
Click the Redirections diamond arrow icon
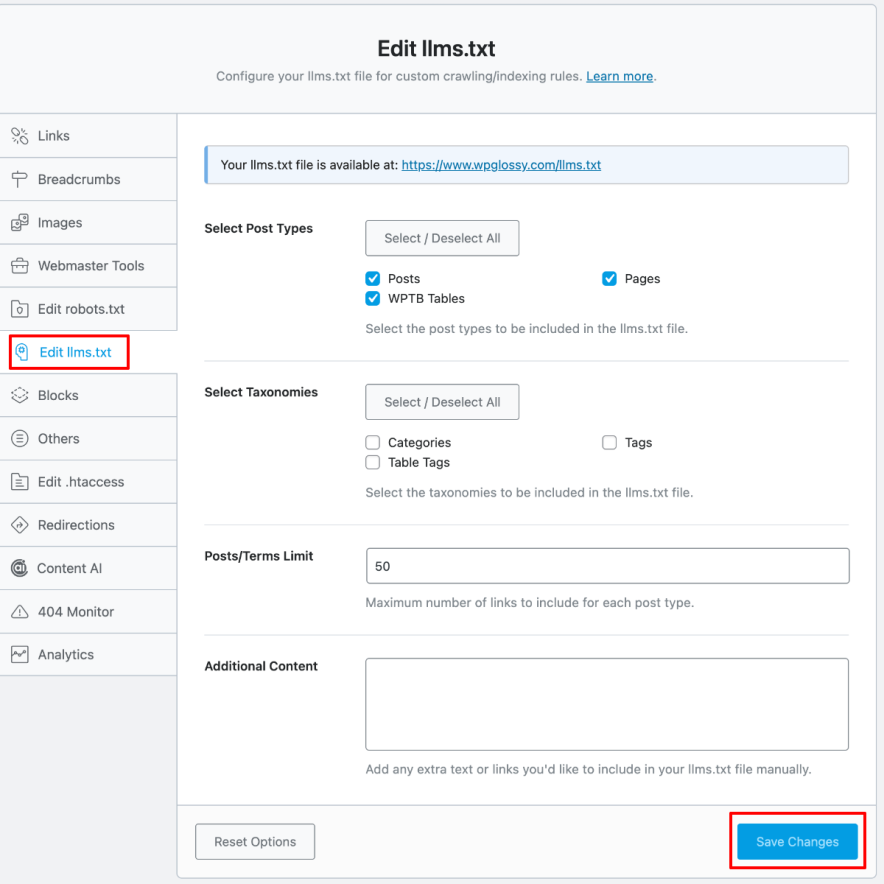[x=20, y=525]
